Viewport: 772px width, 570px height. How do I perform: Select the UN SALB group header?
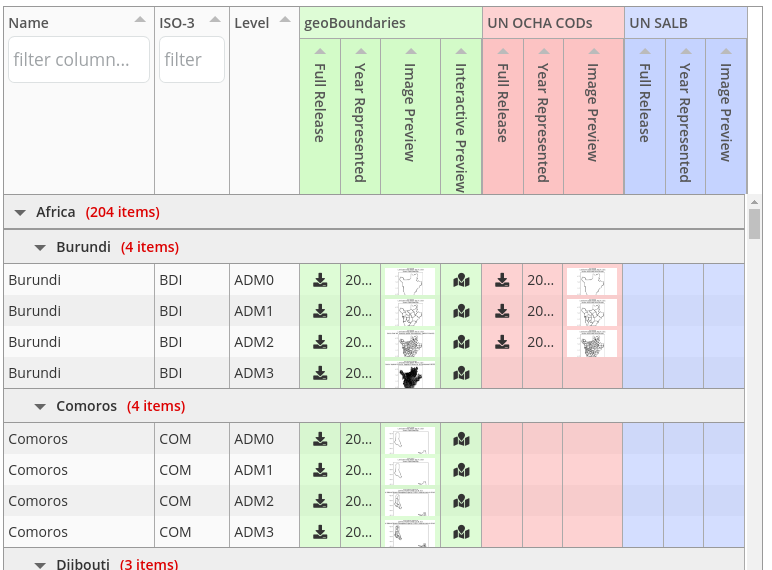pyautogui.click(x=686, y=23)
